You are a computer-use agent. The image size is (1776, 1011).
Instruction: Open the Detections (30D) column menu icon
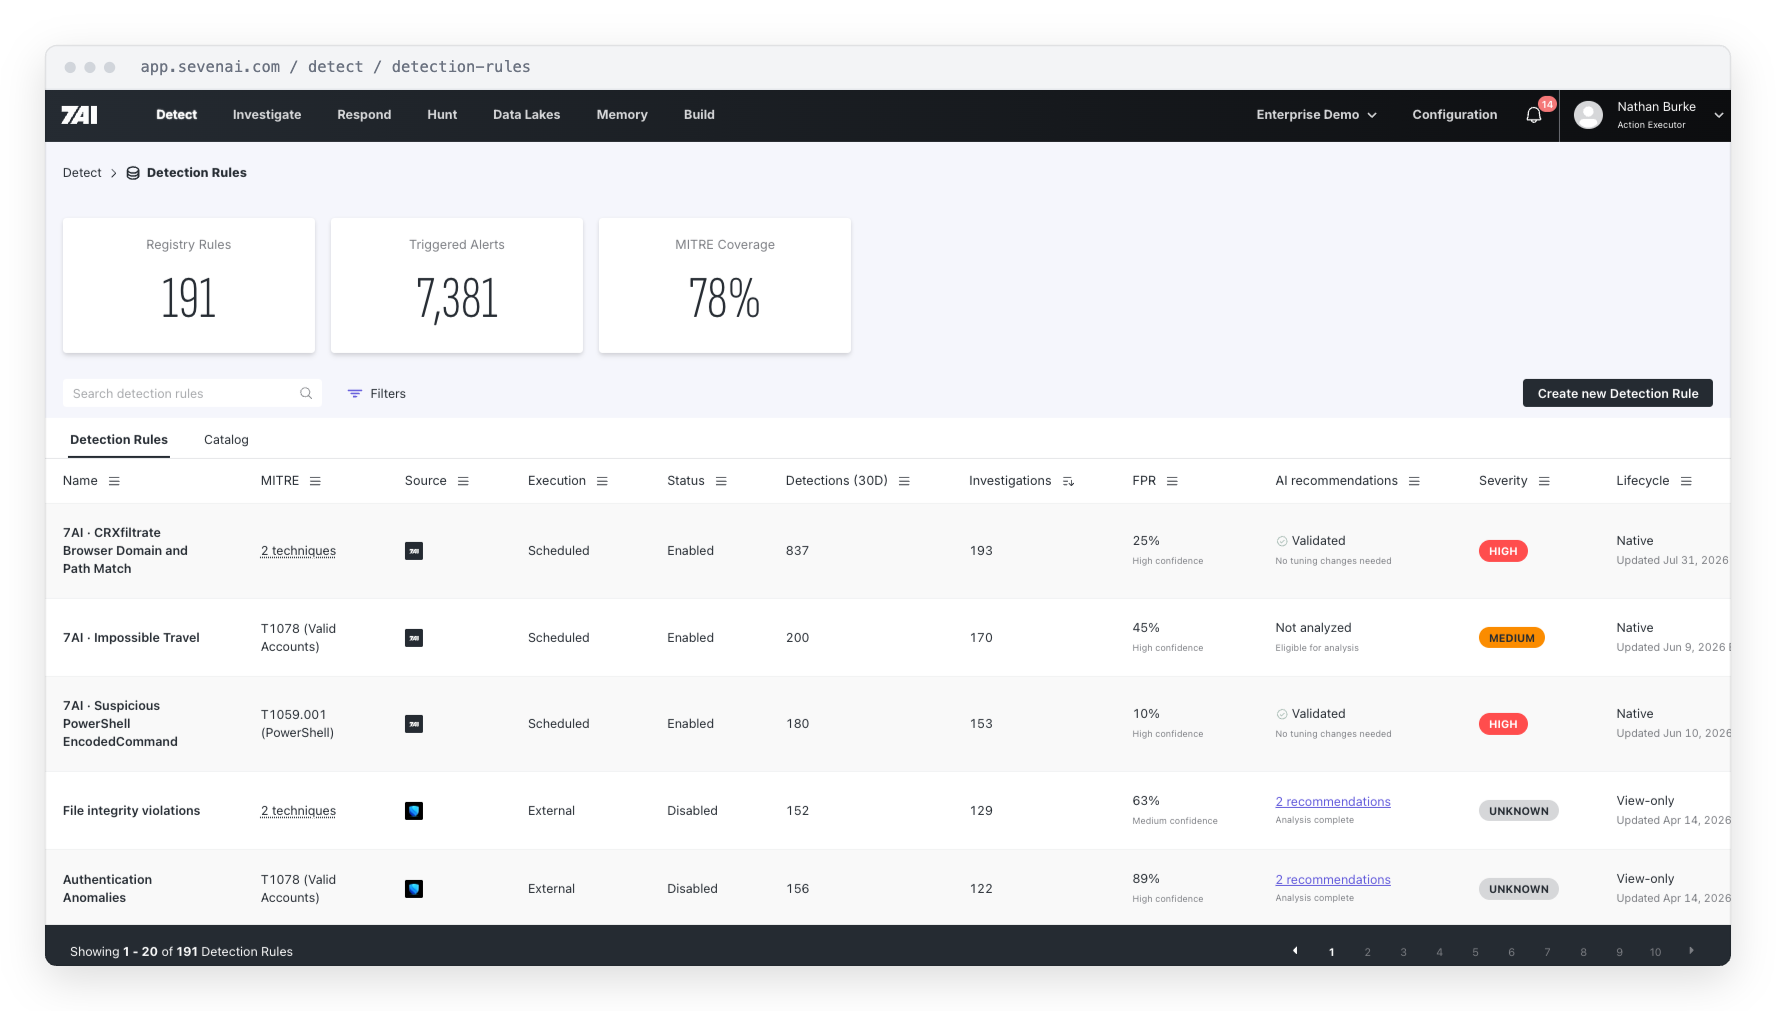(904, 481)
